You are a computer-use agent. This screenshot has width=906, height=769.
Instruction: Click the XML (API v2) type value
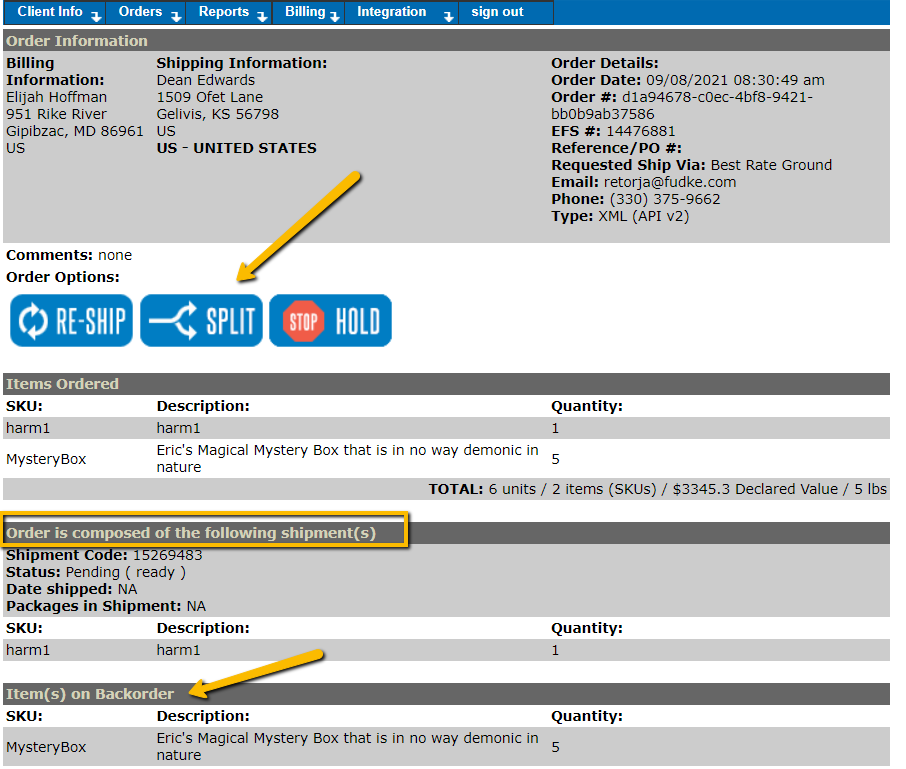pyautogui.click(x=644, y=217)
